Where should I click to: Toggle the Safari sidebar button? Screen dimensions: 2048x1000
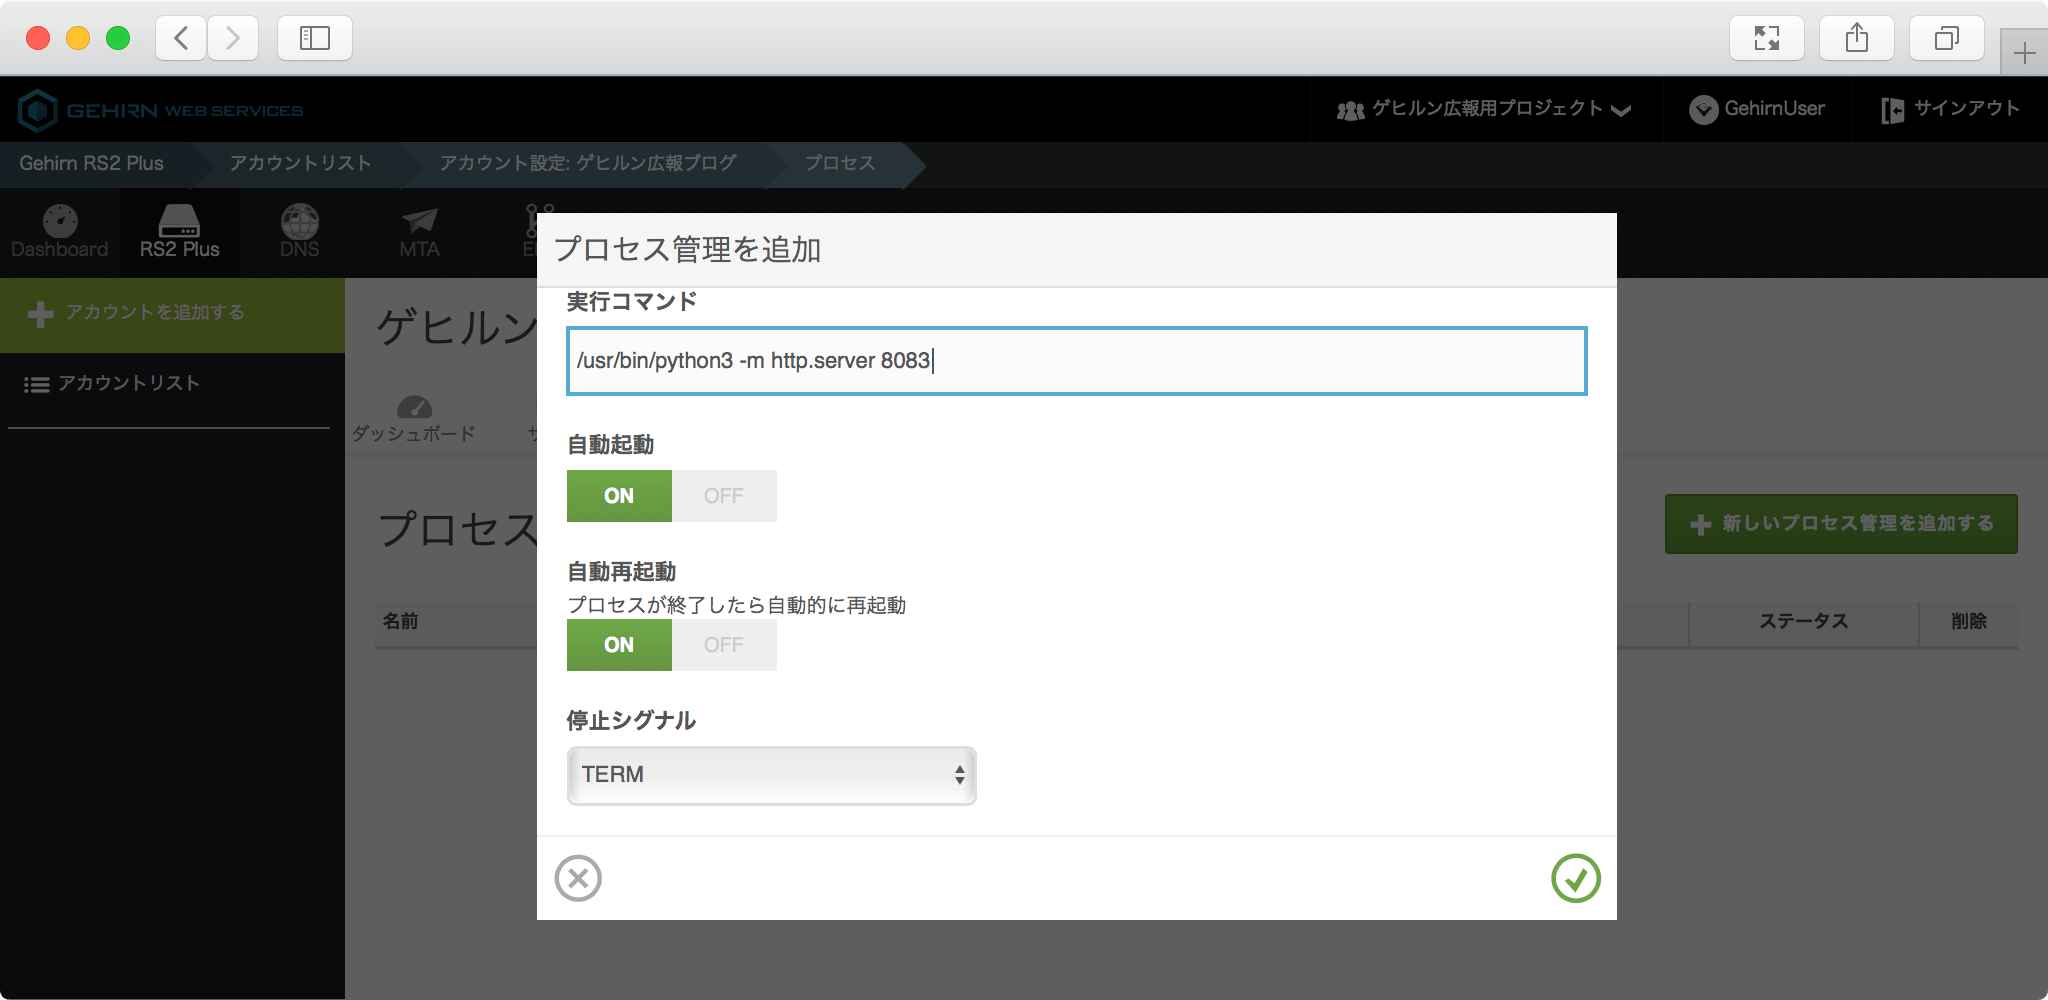click(x=314, y=39)
